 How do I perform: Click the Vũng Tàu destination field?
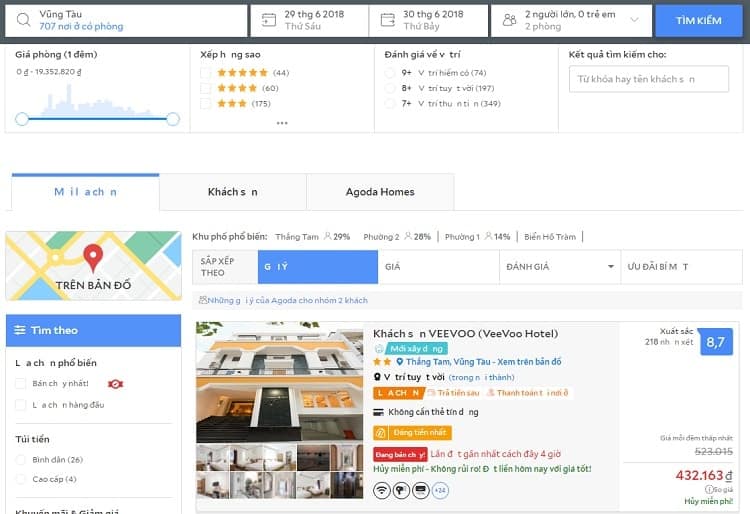(126, 21)
